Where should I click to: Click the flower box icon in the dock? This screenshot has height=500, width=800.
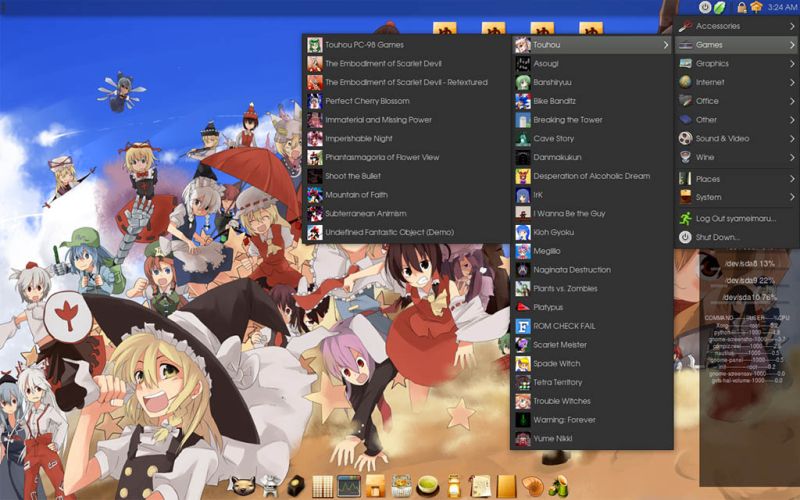(x=401, y=486)
